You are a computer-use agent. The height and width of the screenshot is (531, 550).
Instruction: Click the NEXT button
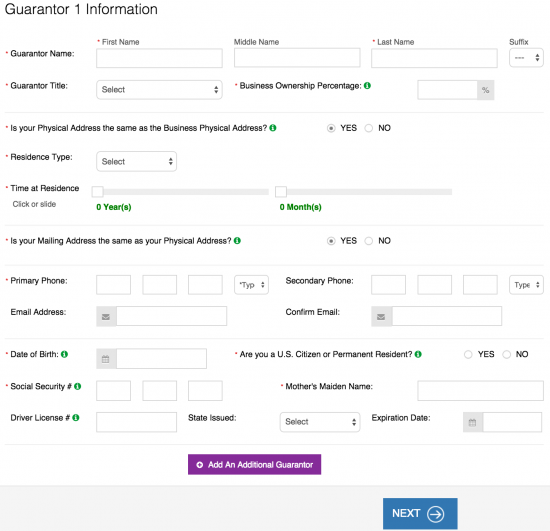click(420, 513)
